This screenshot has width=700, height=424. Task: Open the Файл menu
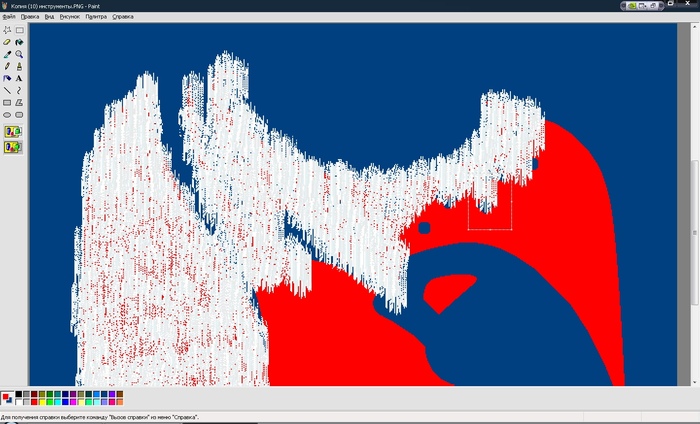9,17
